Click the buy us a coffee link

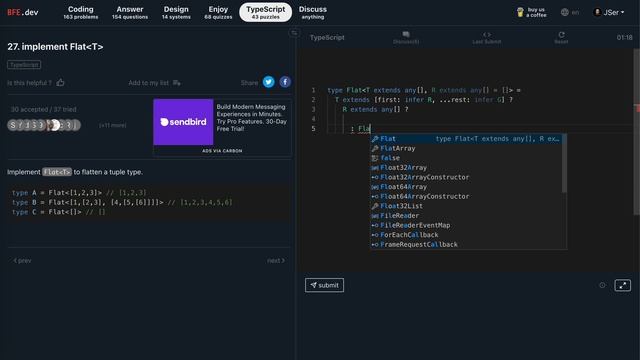click(x=531, y=12)
